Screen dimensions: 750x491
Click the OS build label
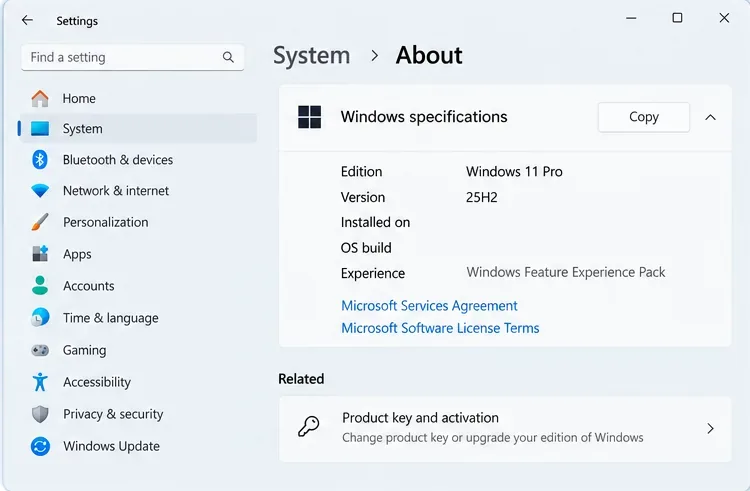(x=366, y=248)
